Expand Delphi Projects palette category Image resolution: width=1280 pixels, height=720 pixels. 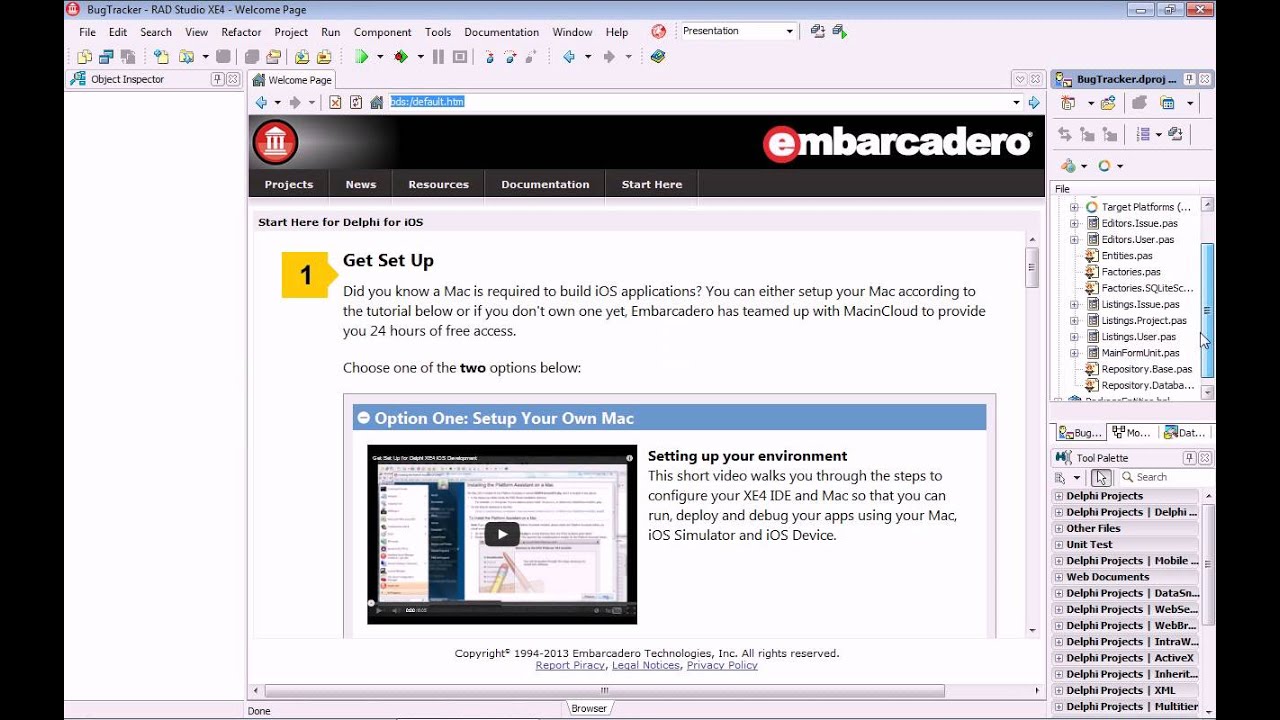click(x=1058, y=496)
